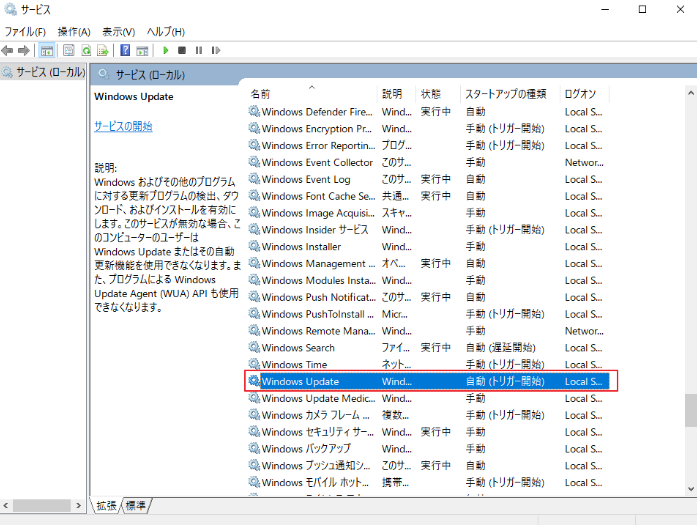The image size is (697, 525).
Task: Open the 表示(V) menu
Action: coord(119,32)
